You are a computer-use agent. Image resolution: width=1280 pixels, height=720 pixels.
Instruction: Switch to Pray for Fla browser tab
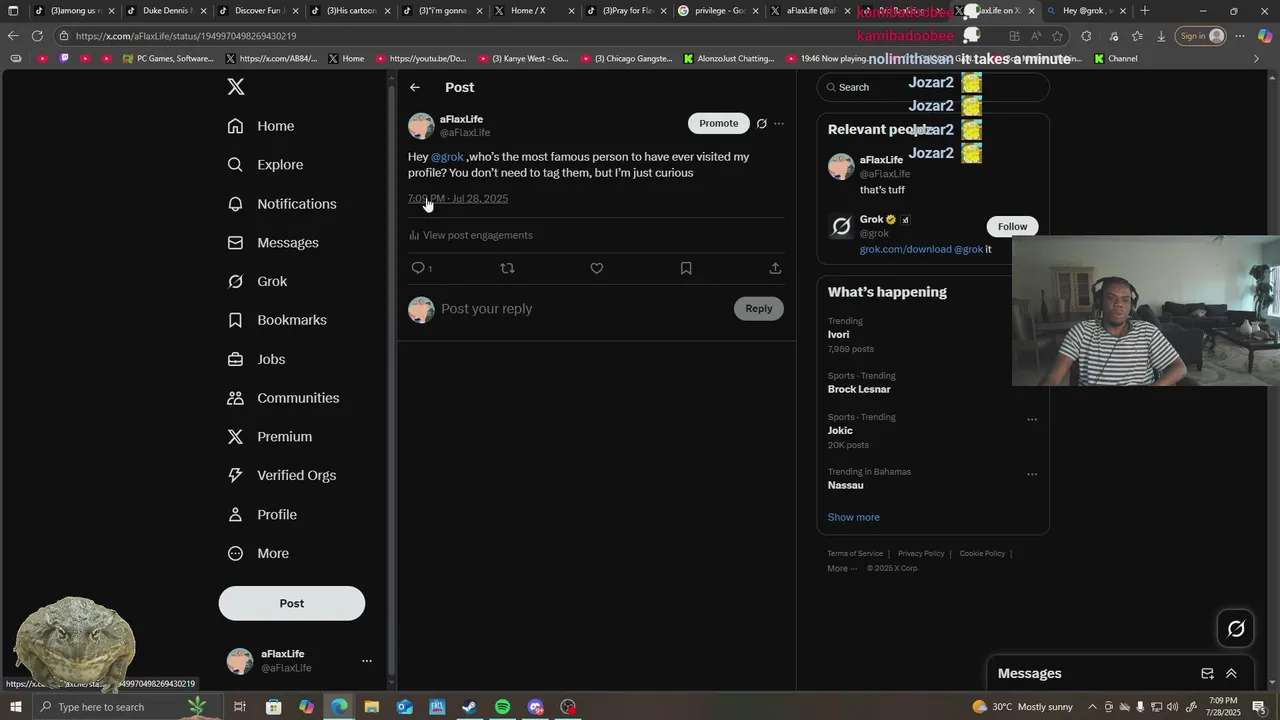pyautogui.click(x=627, y=11)
